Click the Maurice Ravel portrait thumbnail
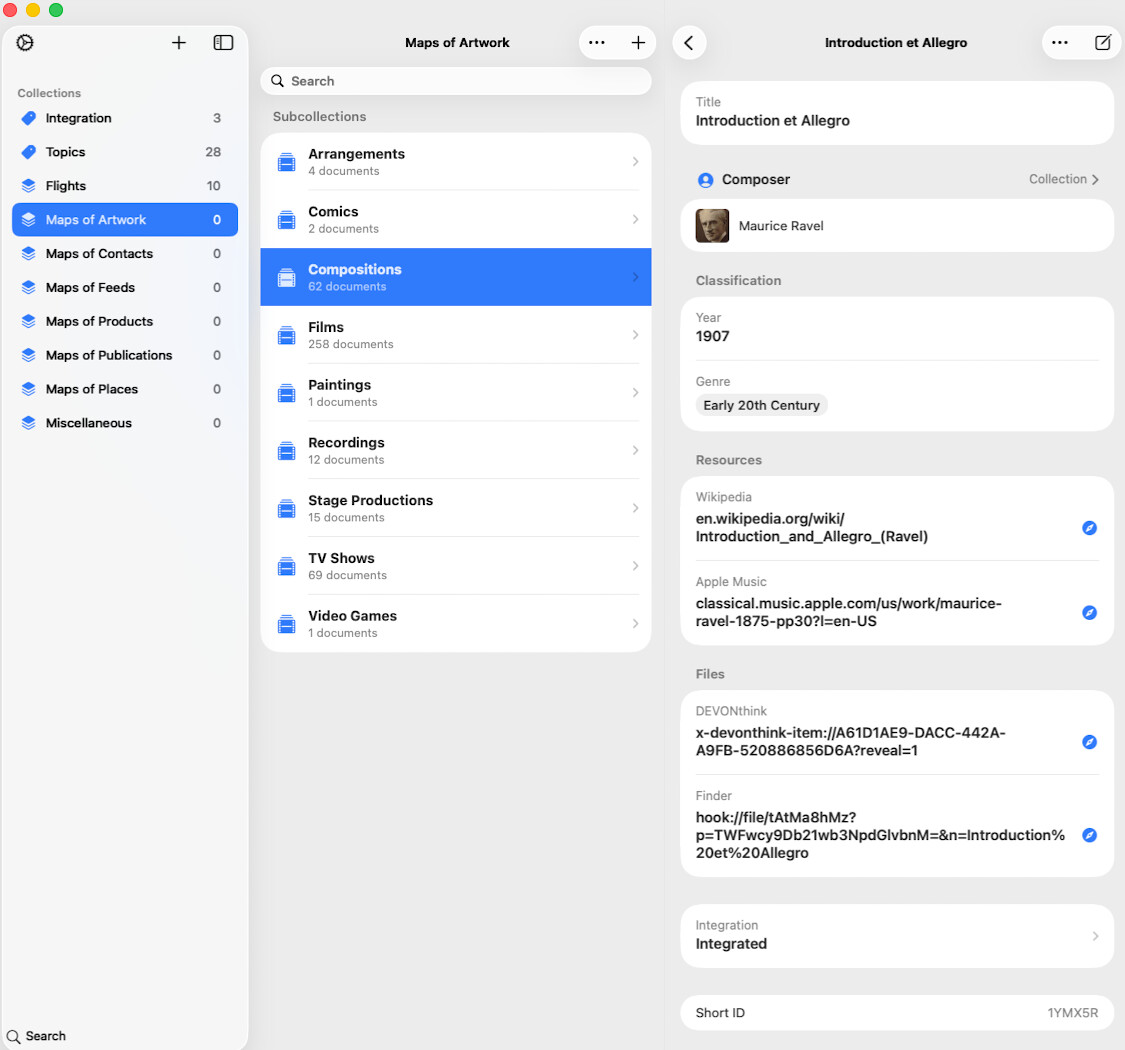The height and width of the screenshot is (1050, 1125). pyautogui.click(x=713, y=226)
